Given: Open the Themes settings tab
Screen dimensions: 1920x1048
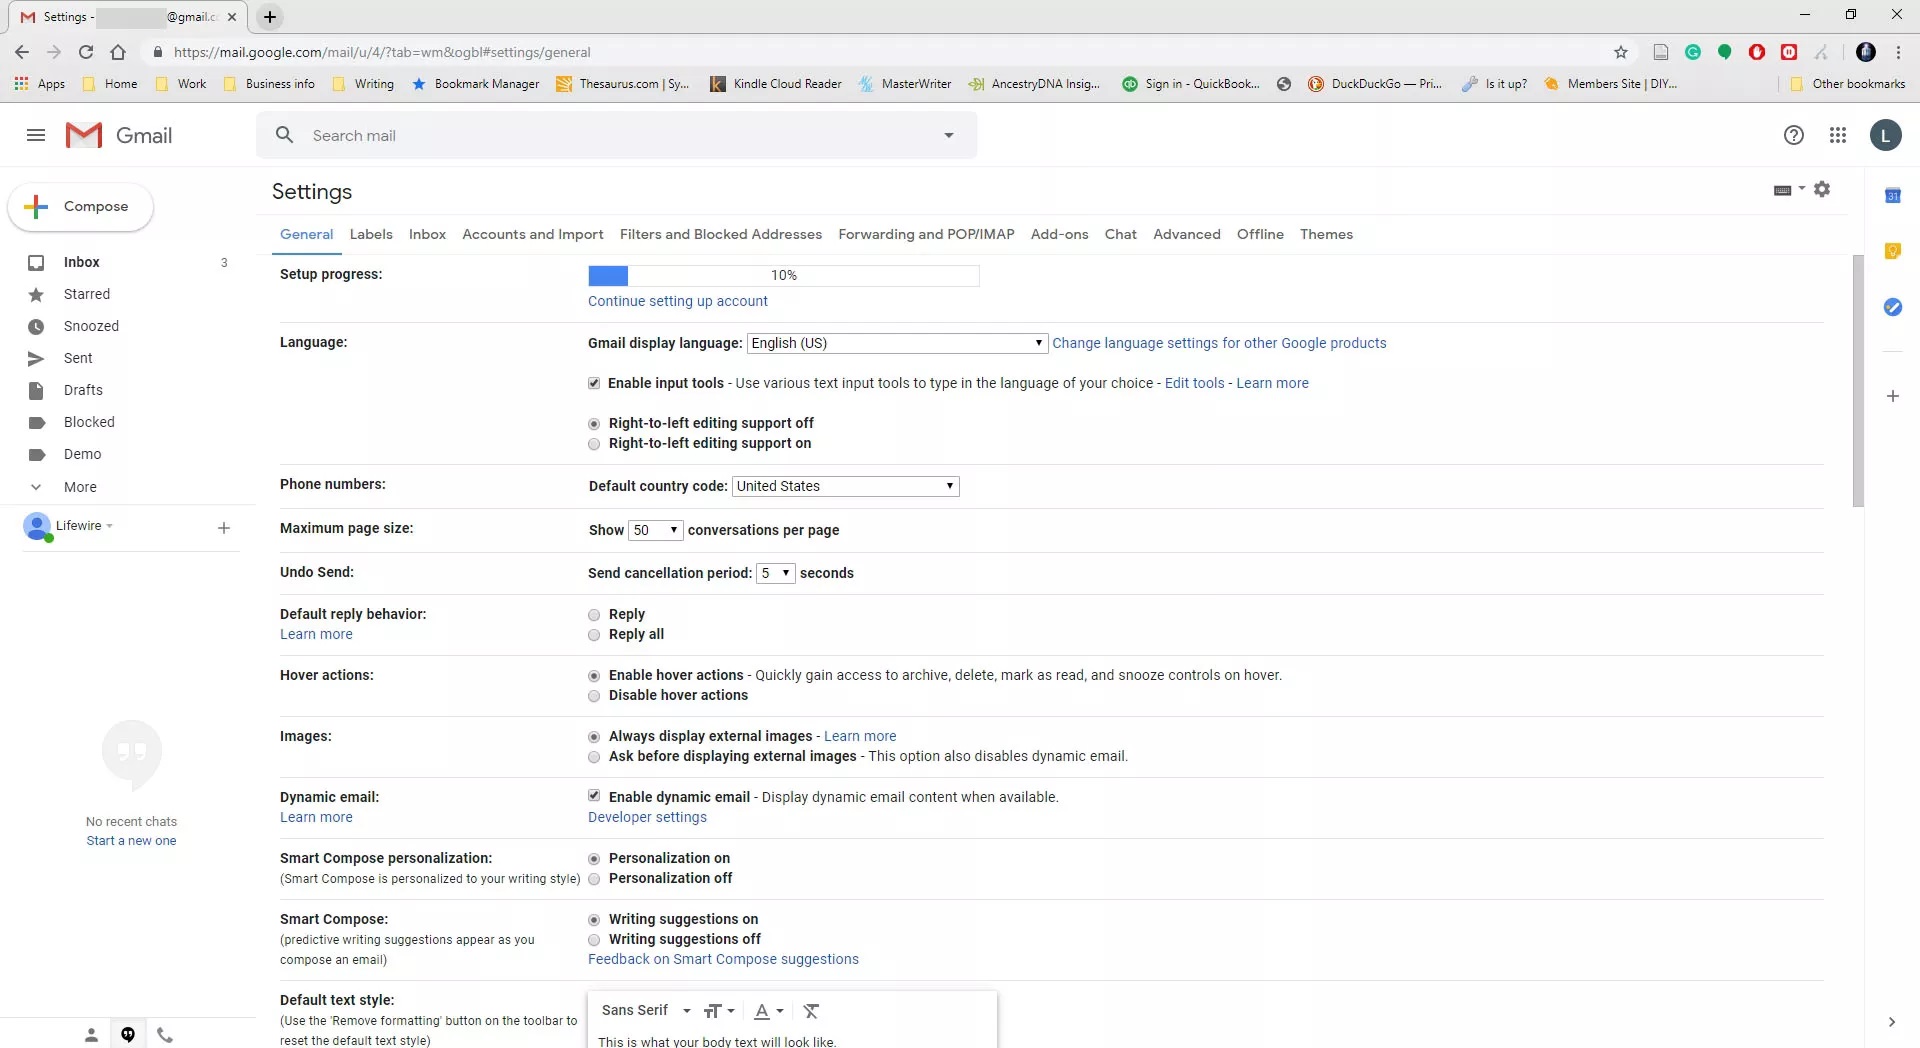Looking at the screenshot, I should coord(1326,234).
